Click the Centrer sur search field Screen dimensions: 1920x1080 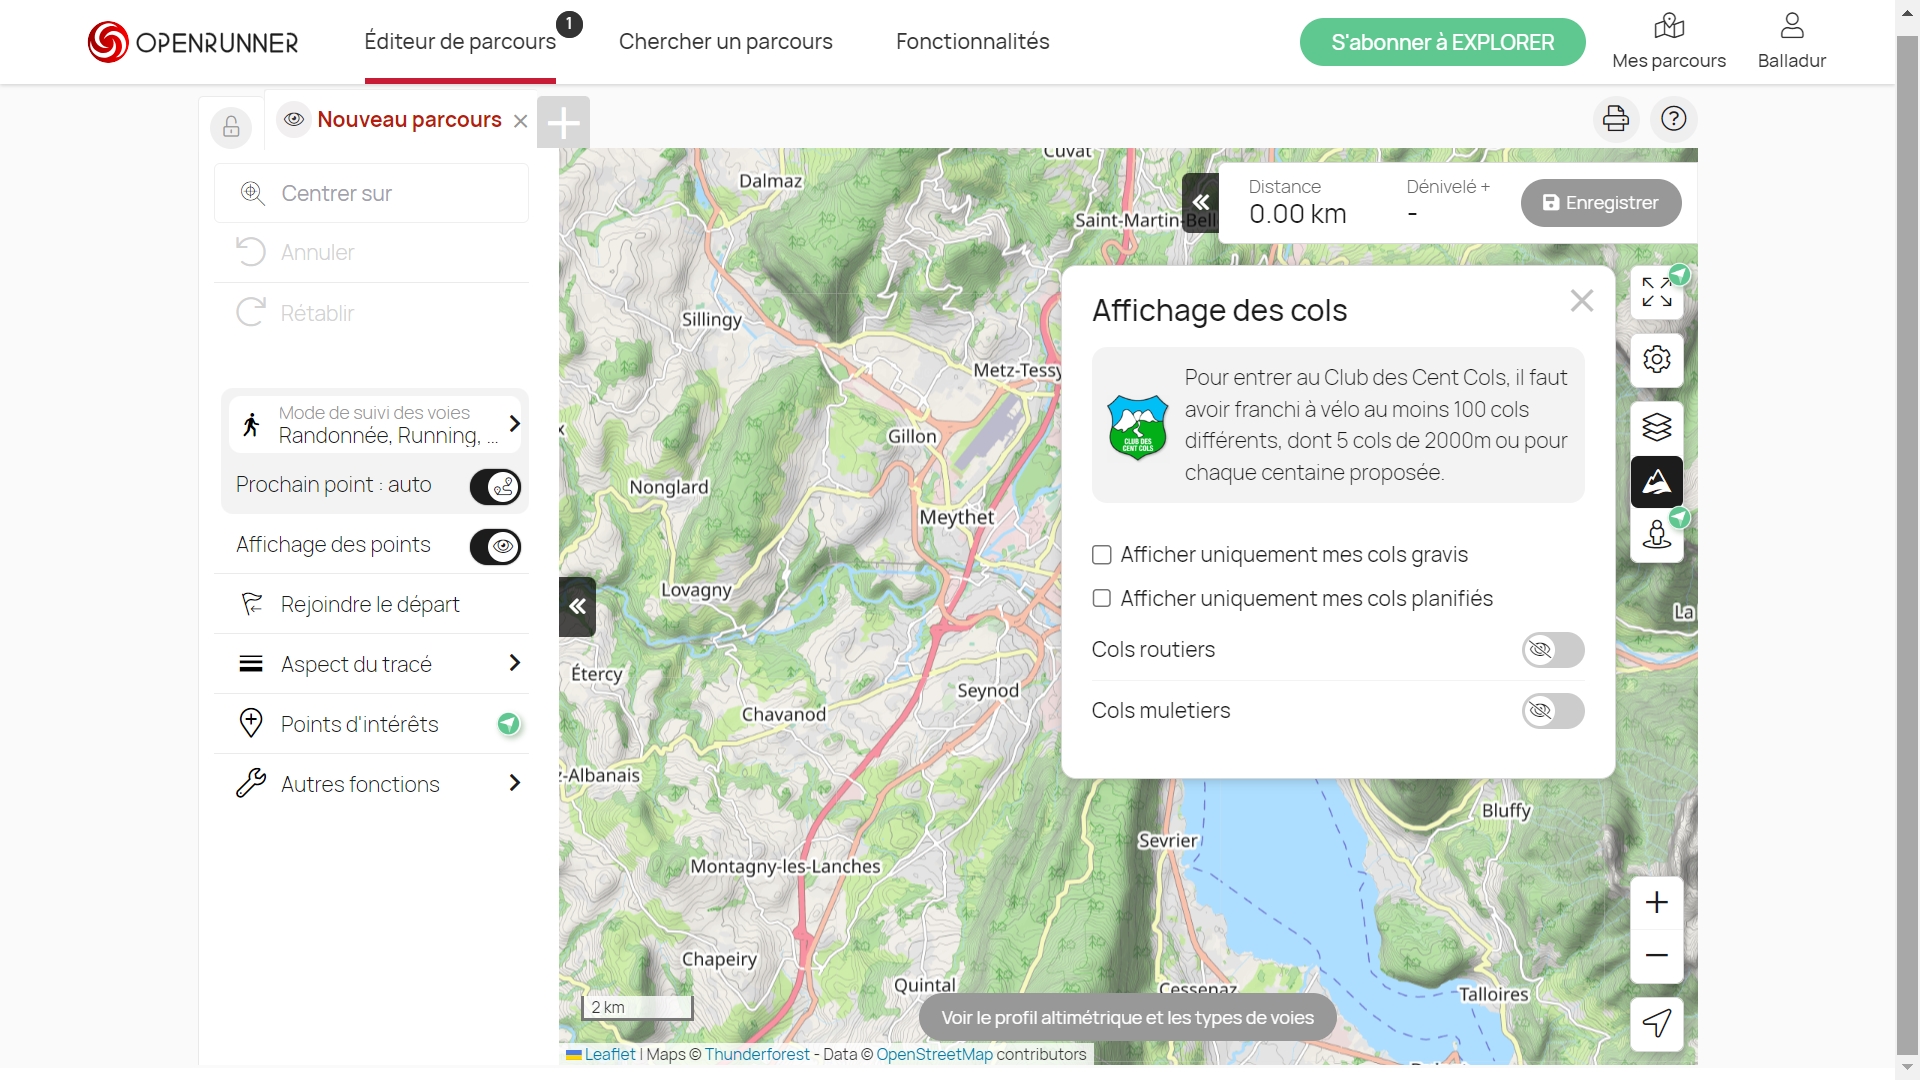(371, 193)
